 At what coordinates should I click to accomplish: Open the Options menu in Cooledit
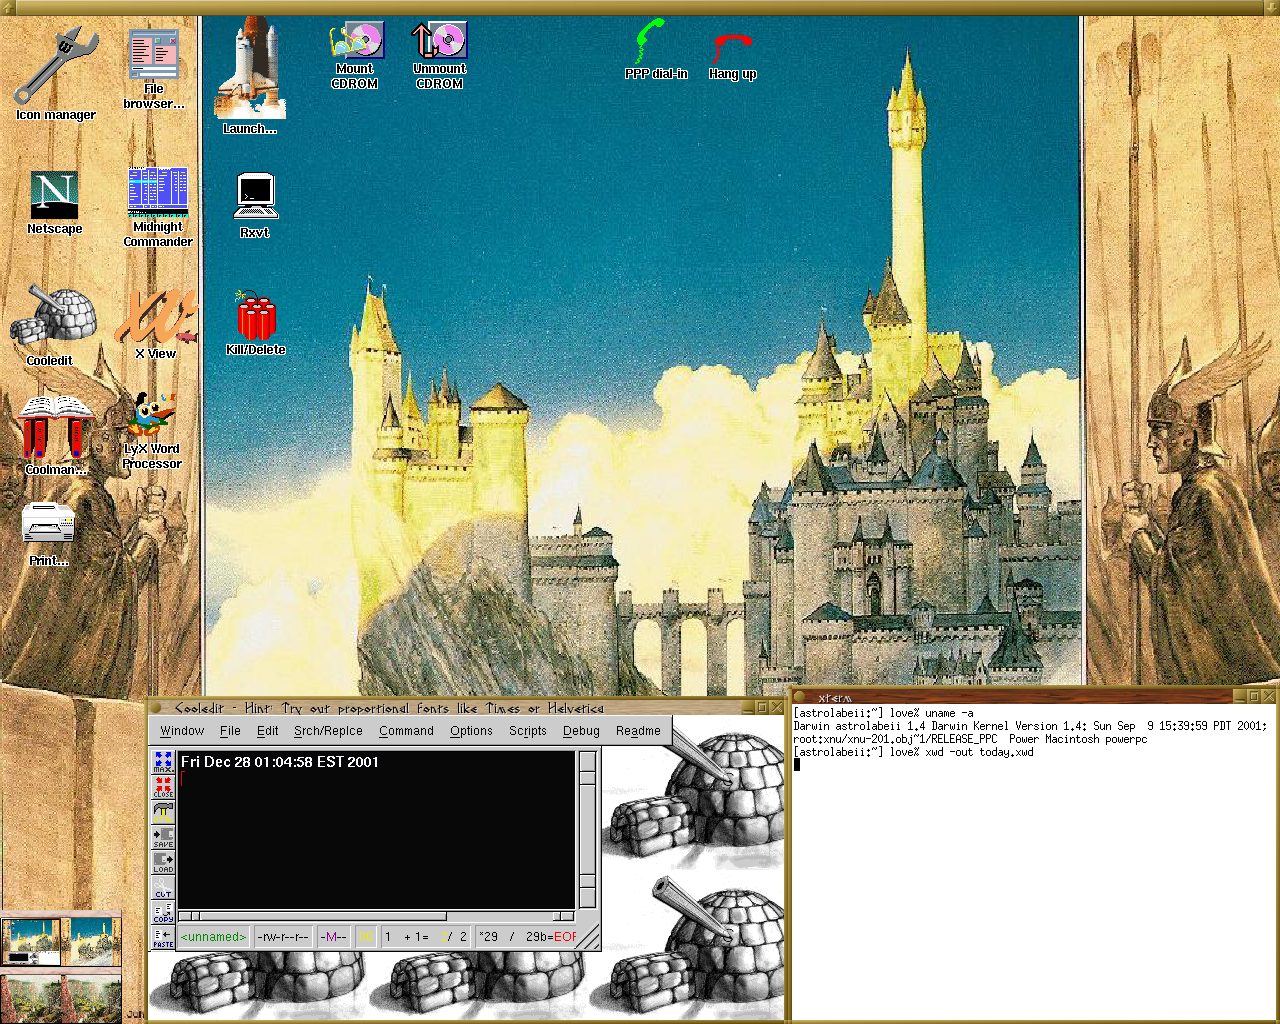[x=471, y=731]
